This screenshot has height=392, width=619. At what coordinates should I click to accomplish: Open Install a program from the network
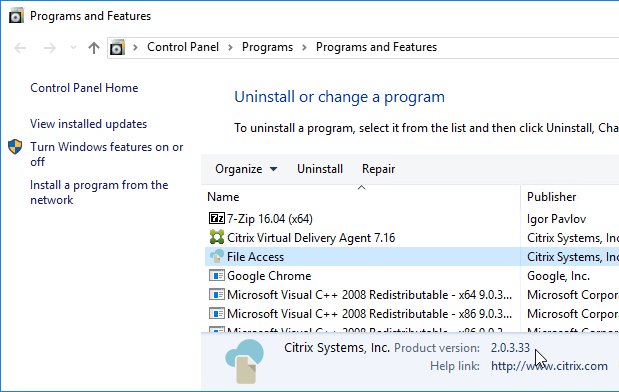click(99, 193)
